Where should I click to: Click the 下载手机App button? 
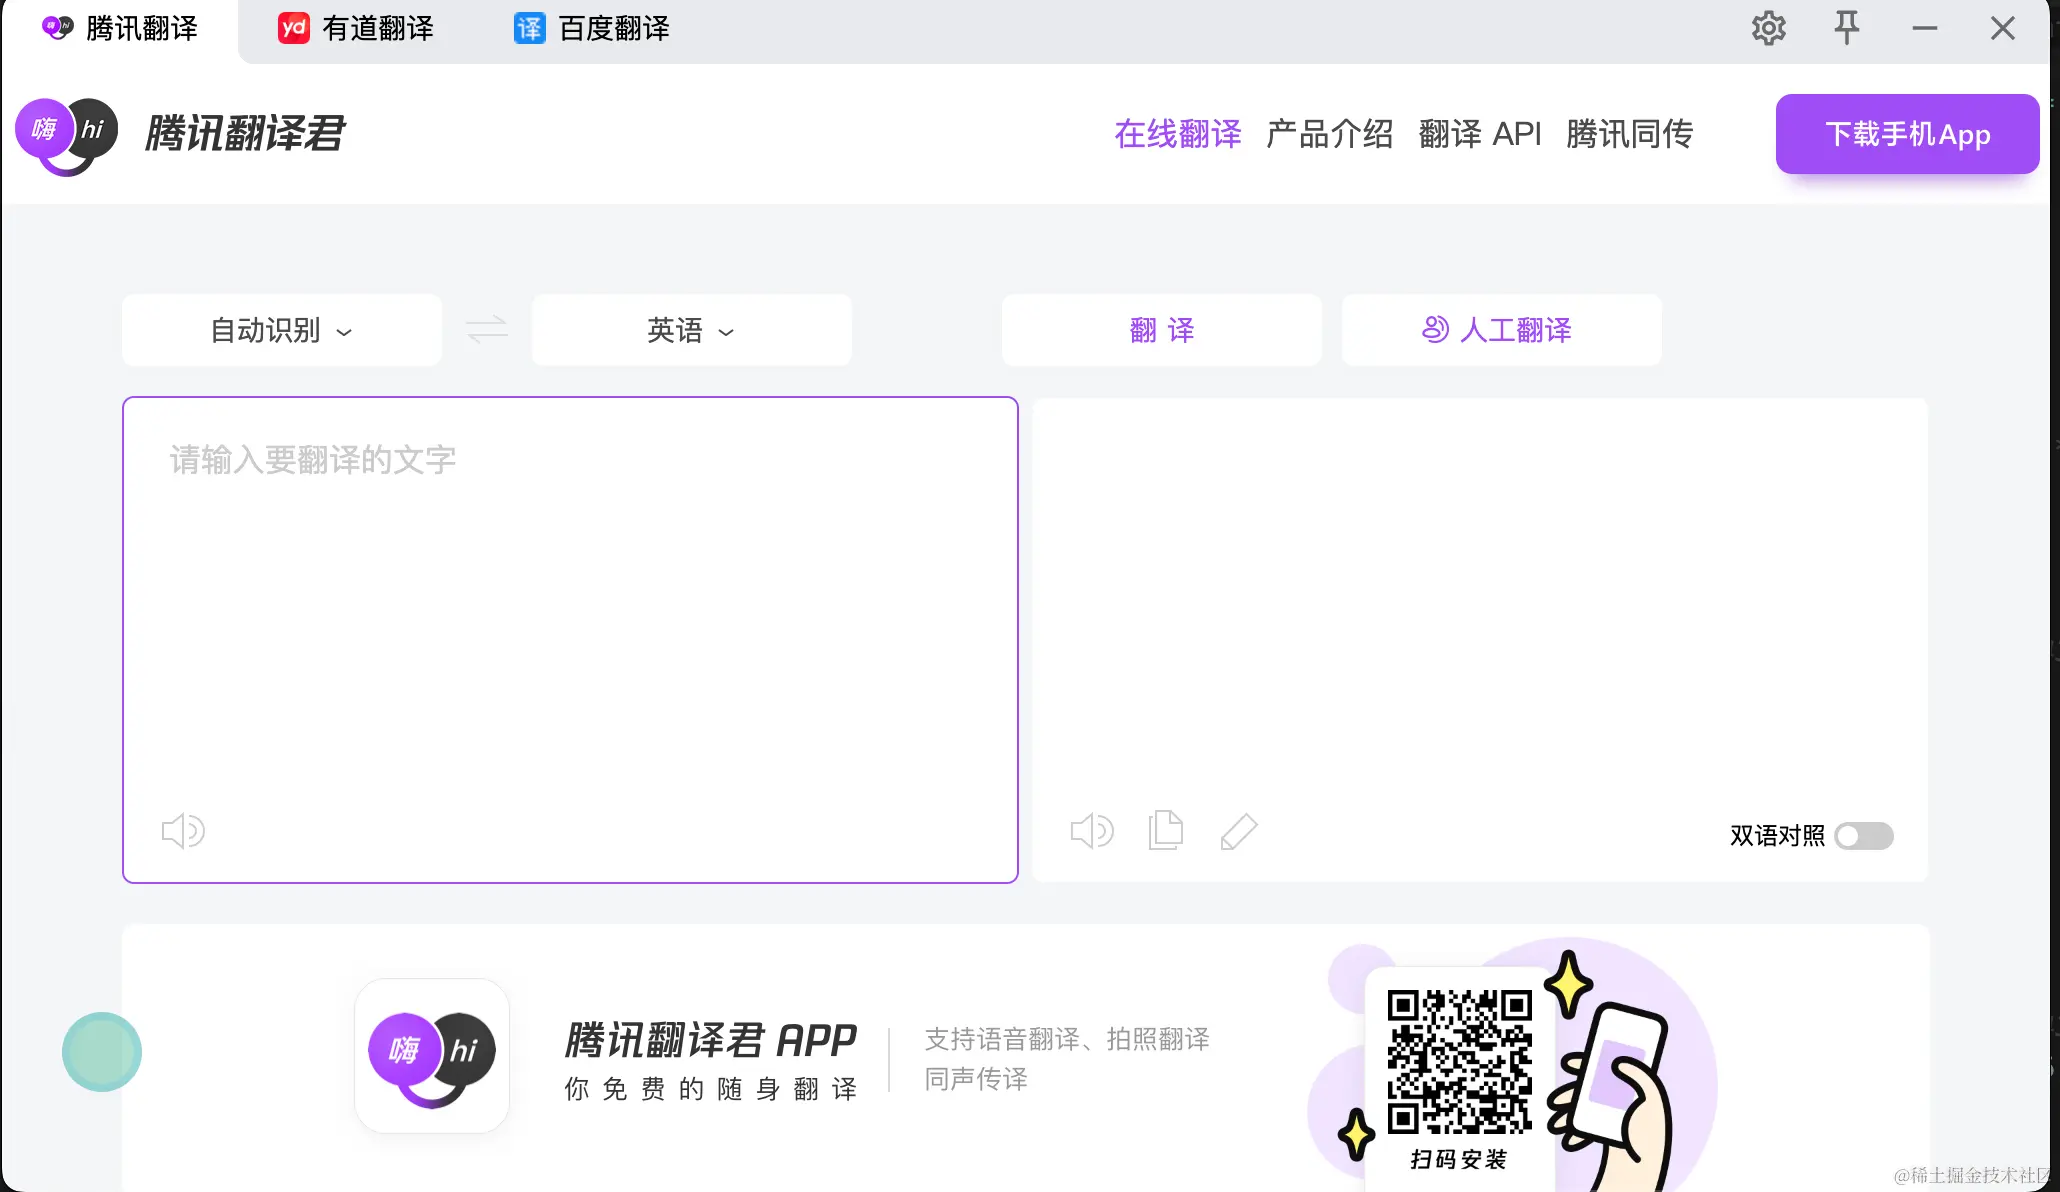click(x=1907, y=134)
